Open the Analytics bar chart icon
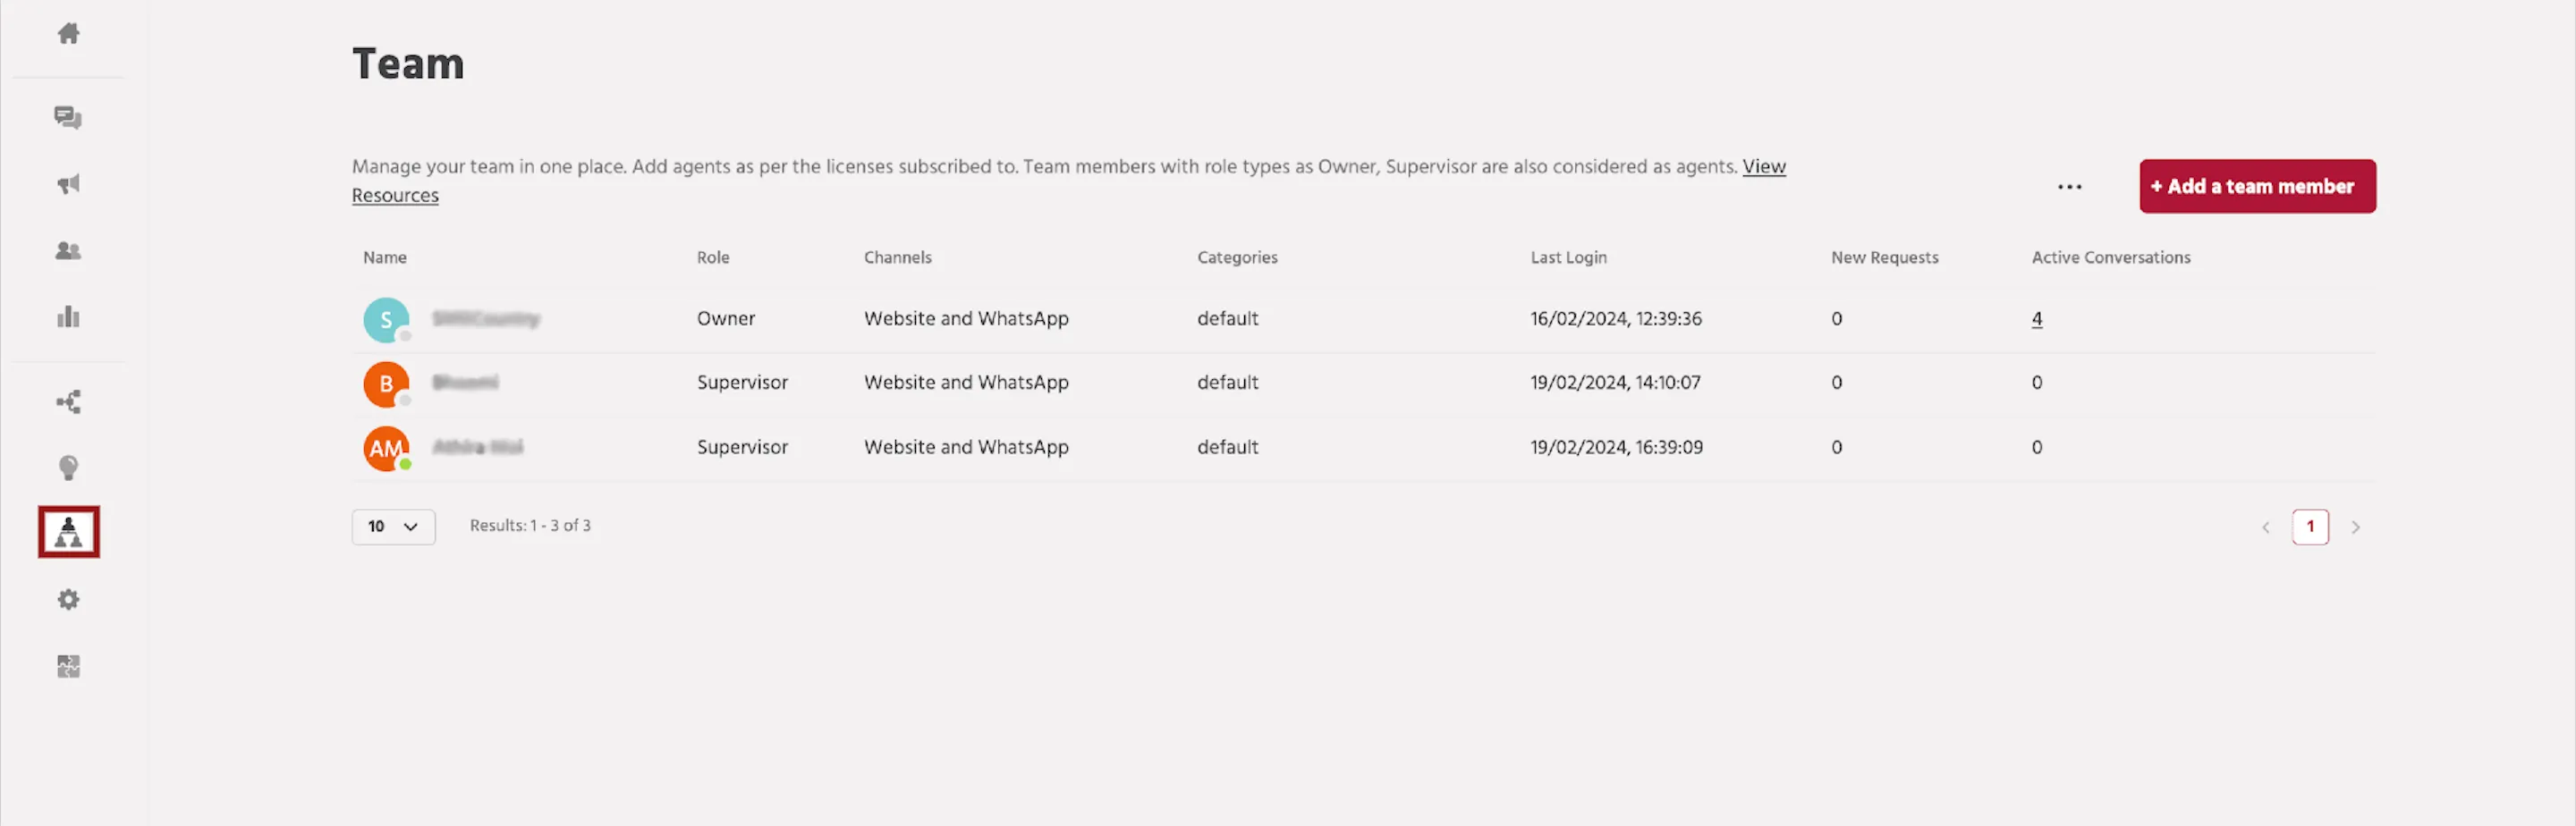 [68, 317]
